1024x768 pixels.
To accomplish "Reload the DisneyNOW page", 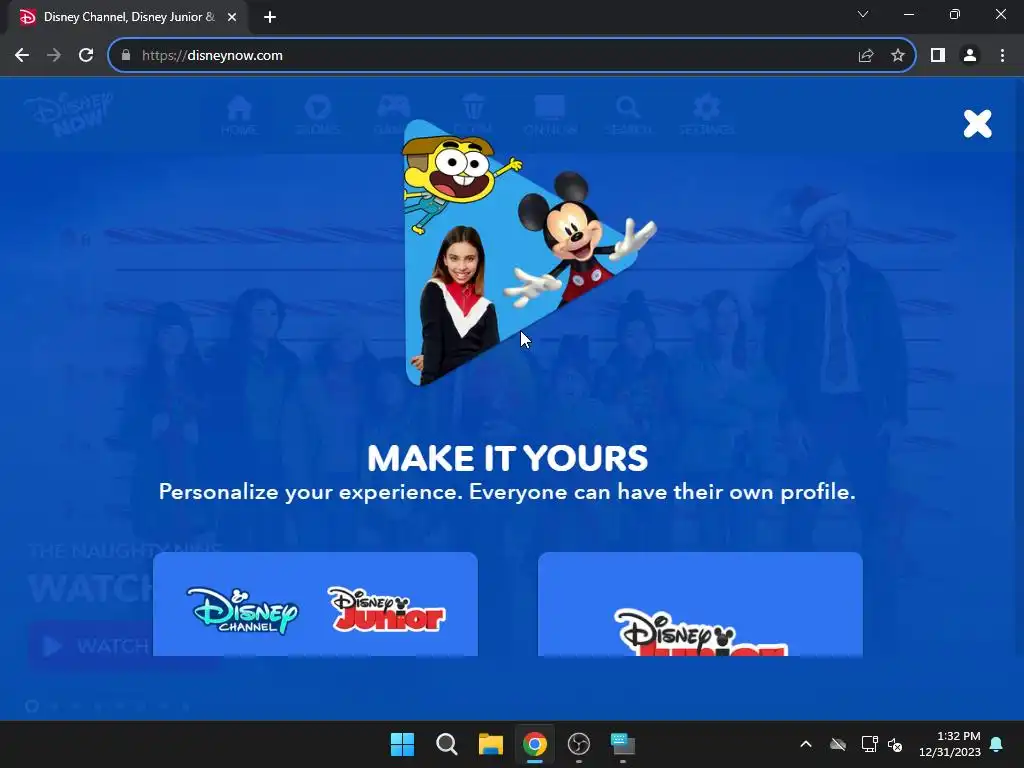I will pyautogui.click(x=86, y=56).
